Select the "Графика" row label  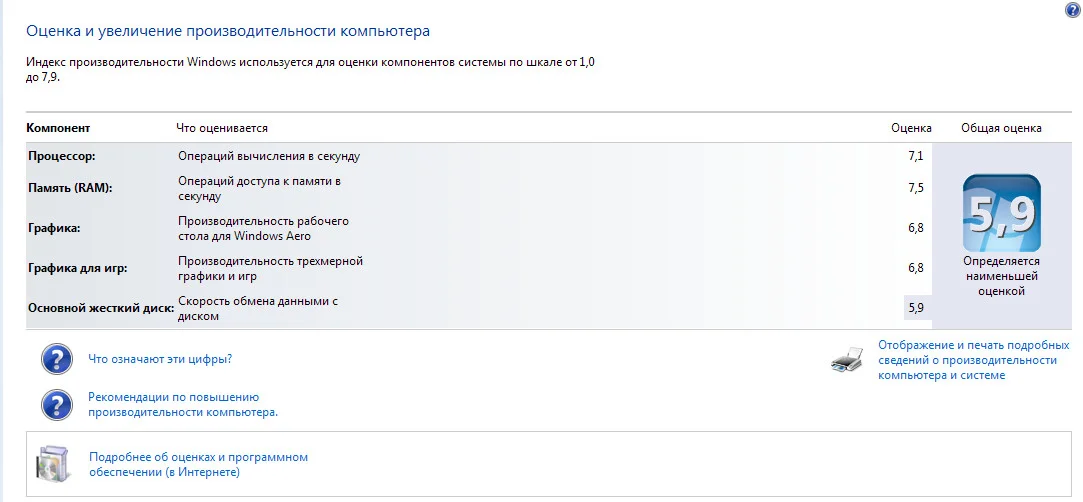tap(55, 228)
